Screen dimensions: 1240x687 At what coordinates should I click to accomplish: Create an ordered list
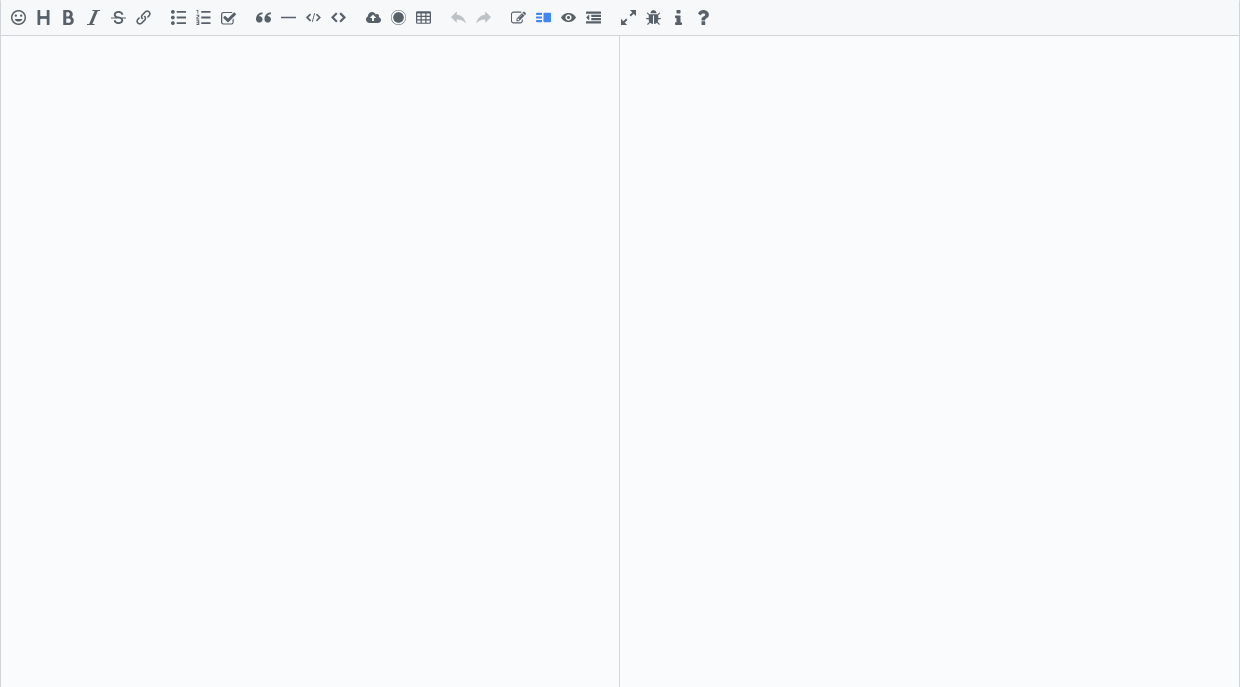pos(203,17)
